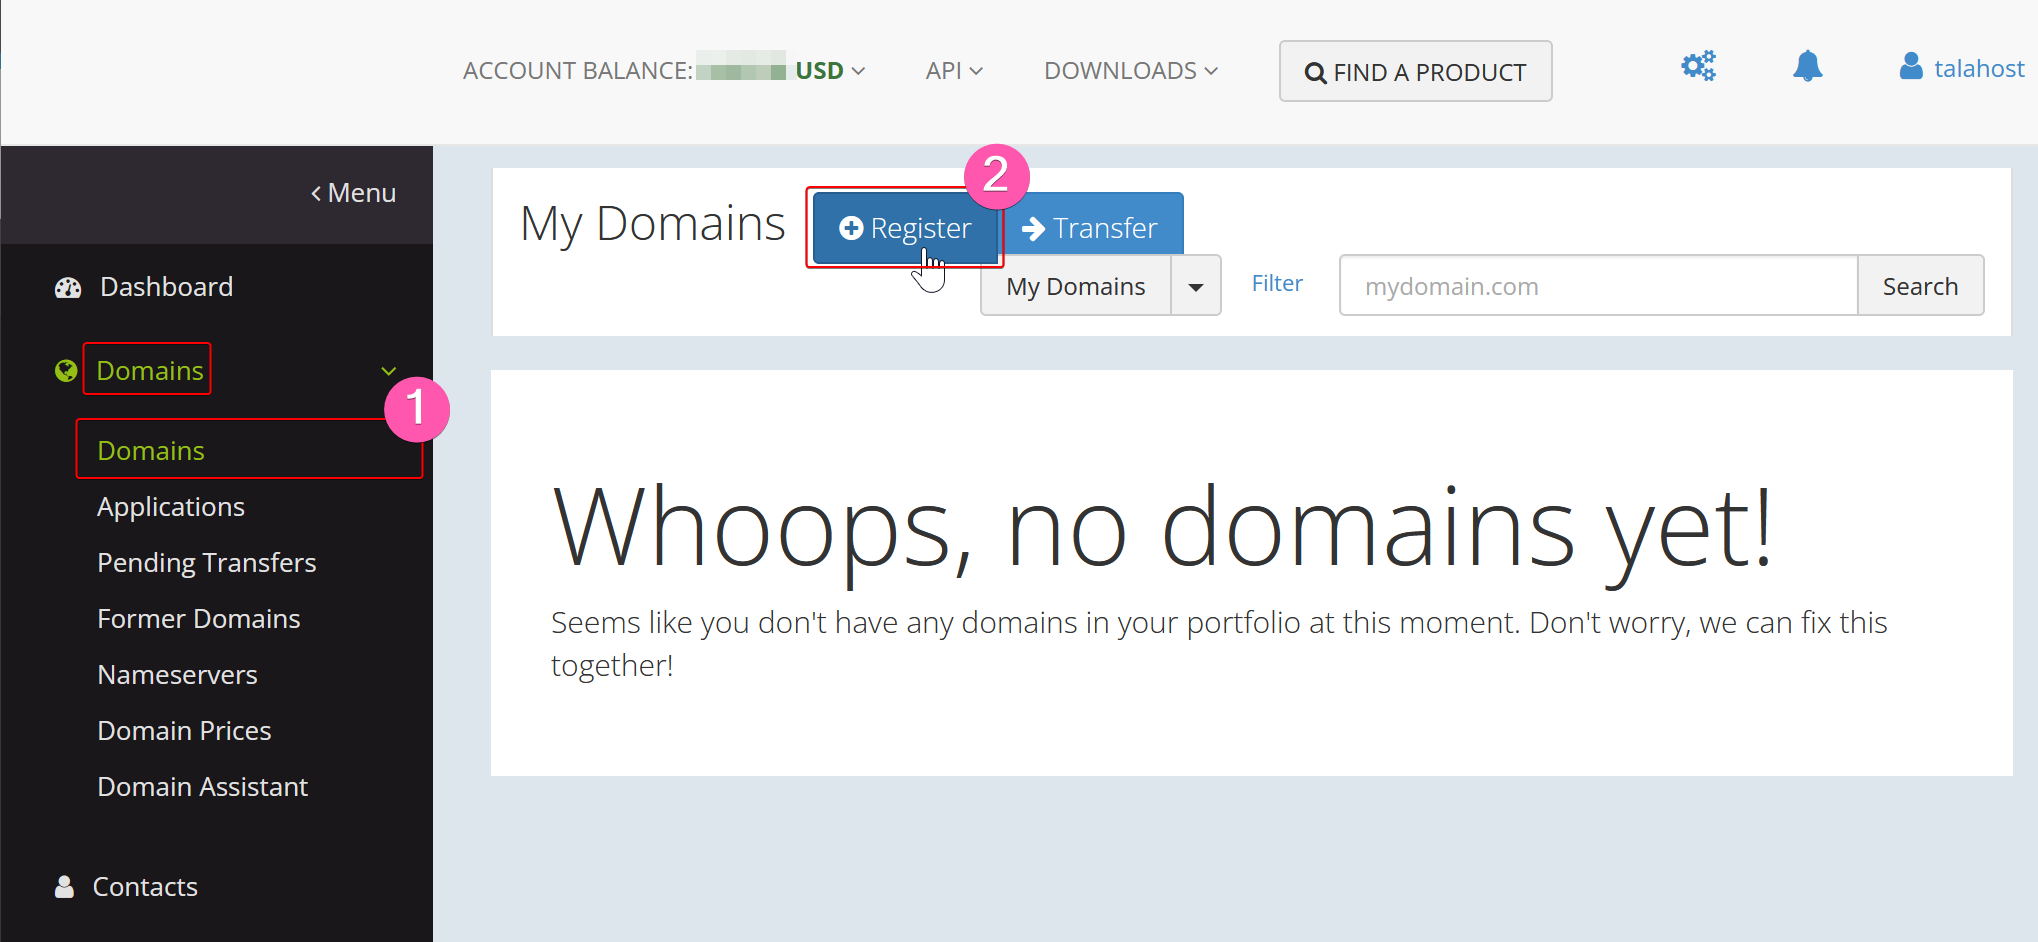The image size is (2038, 942).
Task: Open Former Domains
Action: 199,619
